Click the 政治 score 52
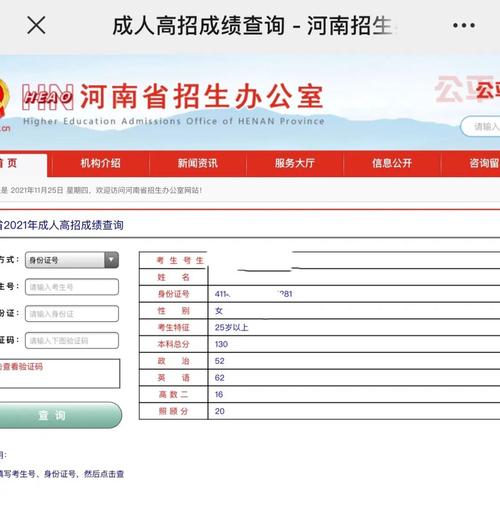Viewport: 500px width, 510px height. click(220, 361)
